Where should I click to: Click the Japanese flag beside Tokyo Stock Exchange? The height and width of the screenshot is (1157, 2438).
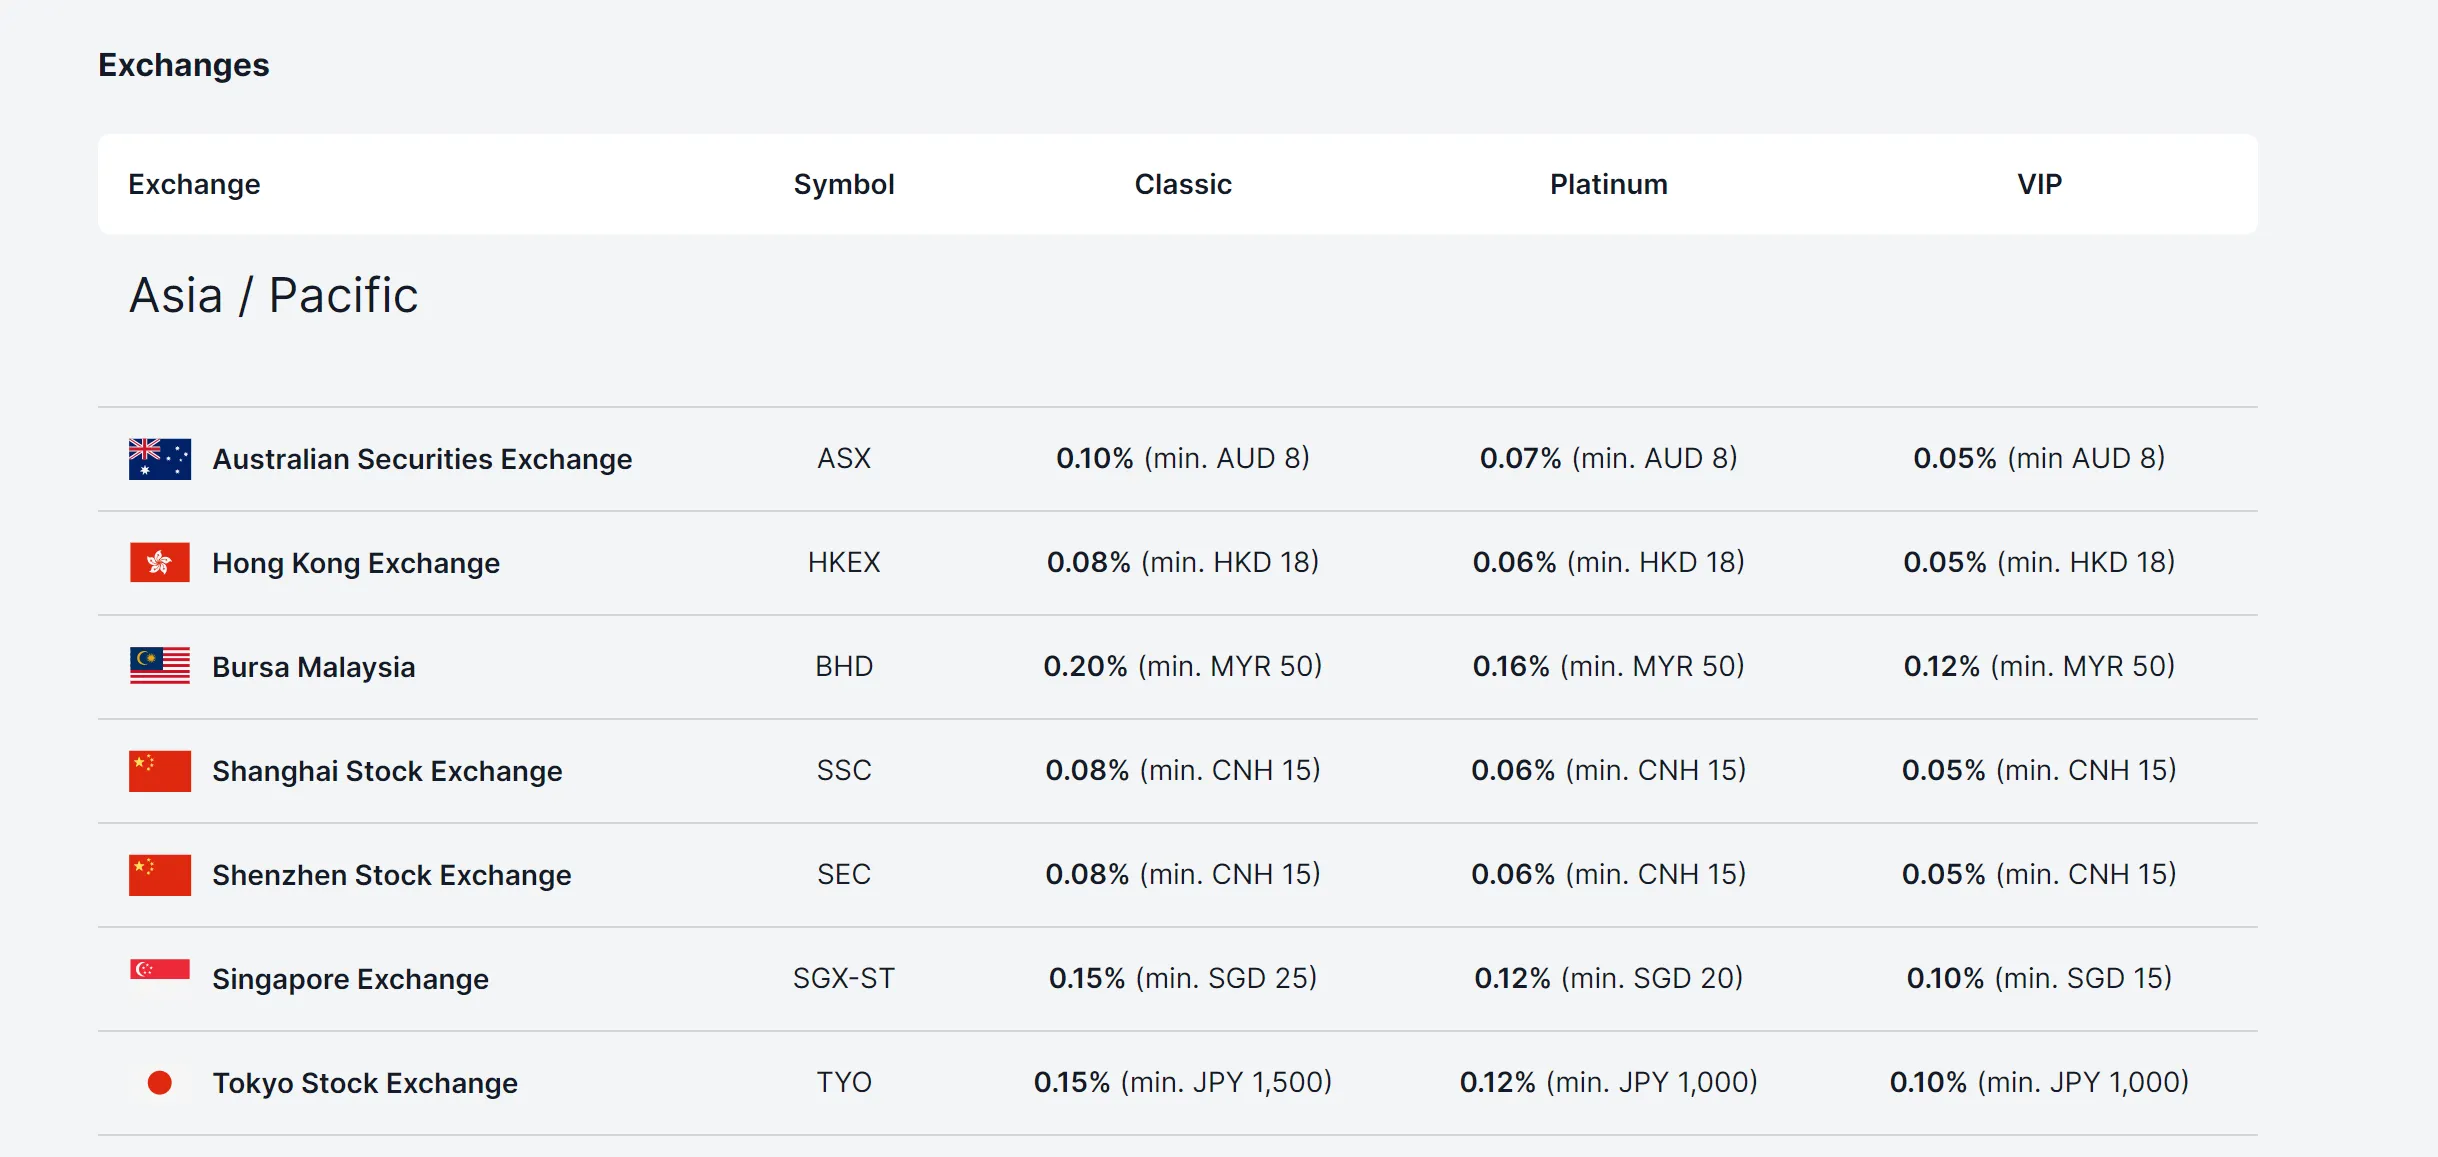(x=159, y=1082)
